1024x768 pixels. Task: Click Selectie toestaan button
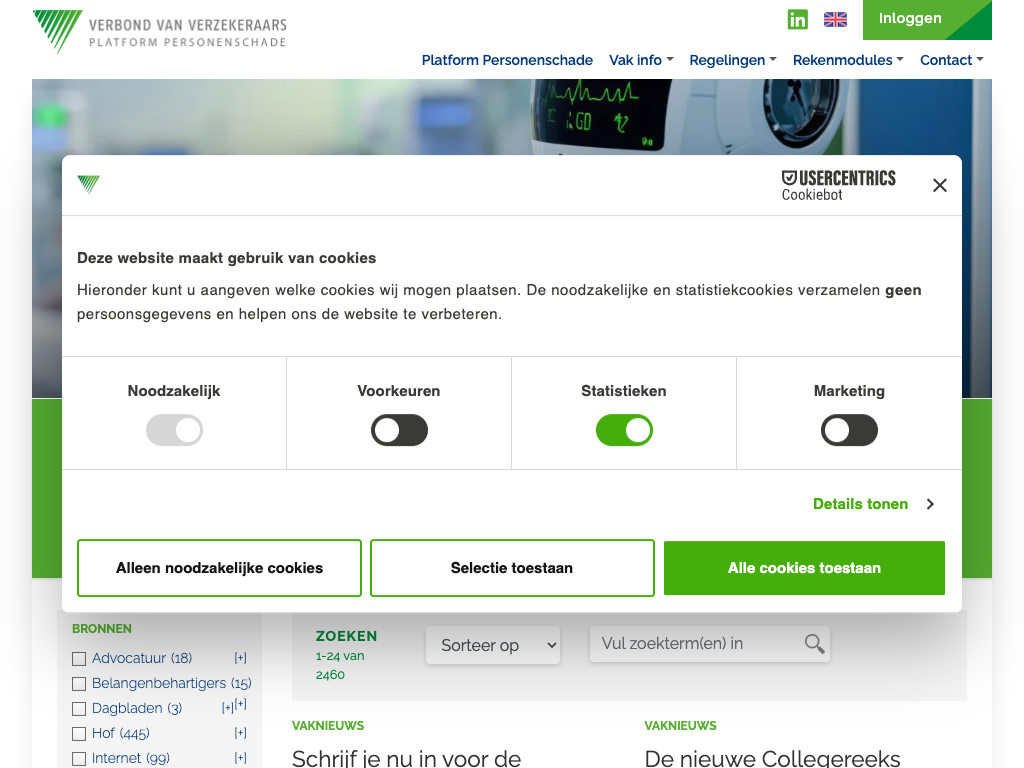coord(512,568)
